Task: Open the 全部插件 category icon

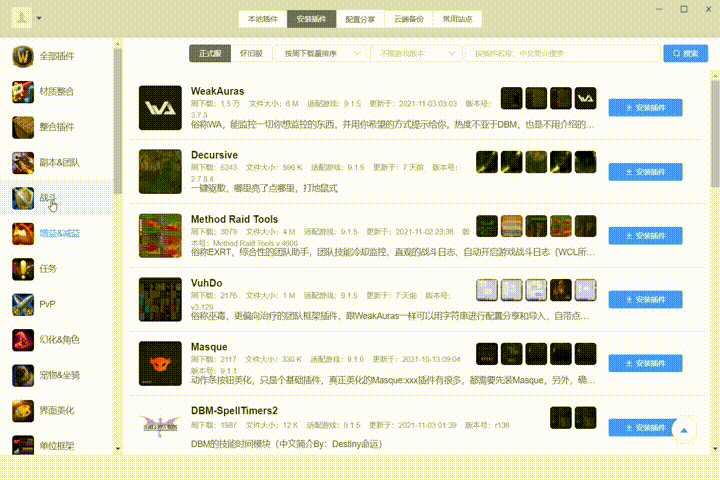Action: click(x=23, y=56)
